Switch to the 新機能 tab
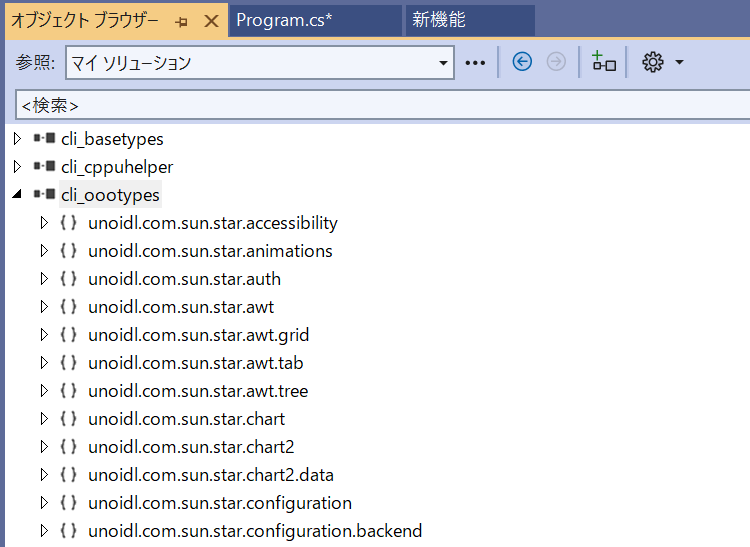This screenshot has height=547, width=750. click(439, 21)
